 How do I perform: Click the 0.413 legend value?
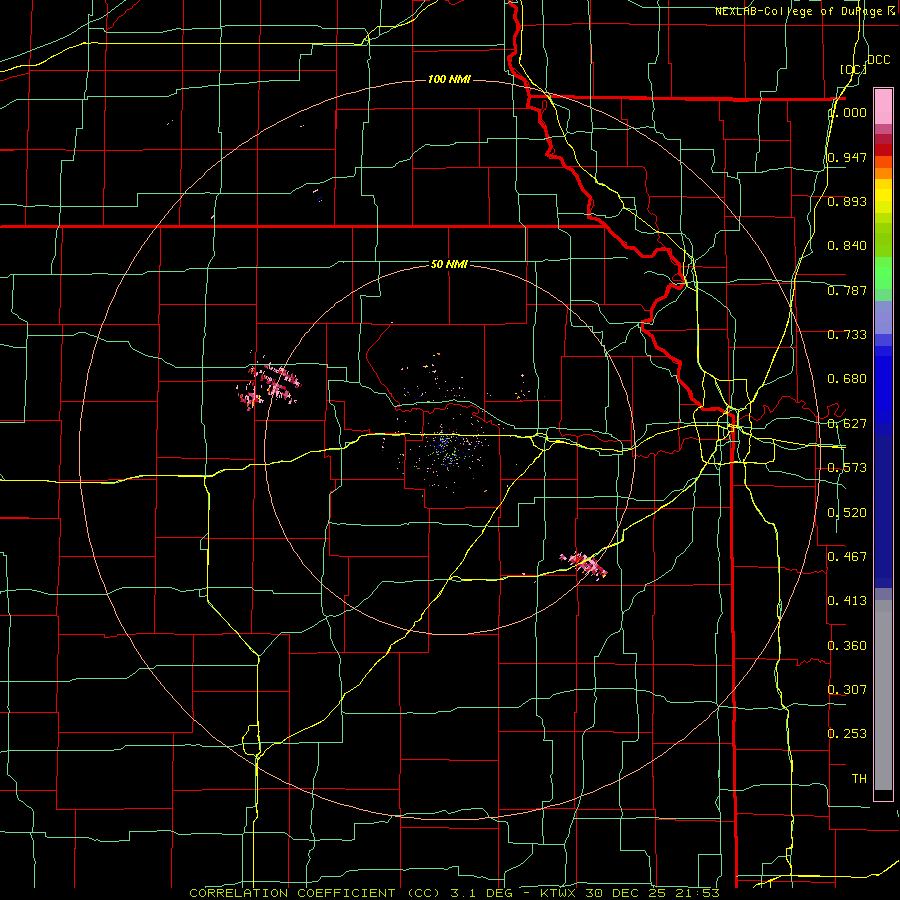pyautogui.click(x=847, y=601)
